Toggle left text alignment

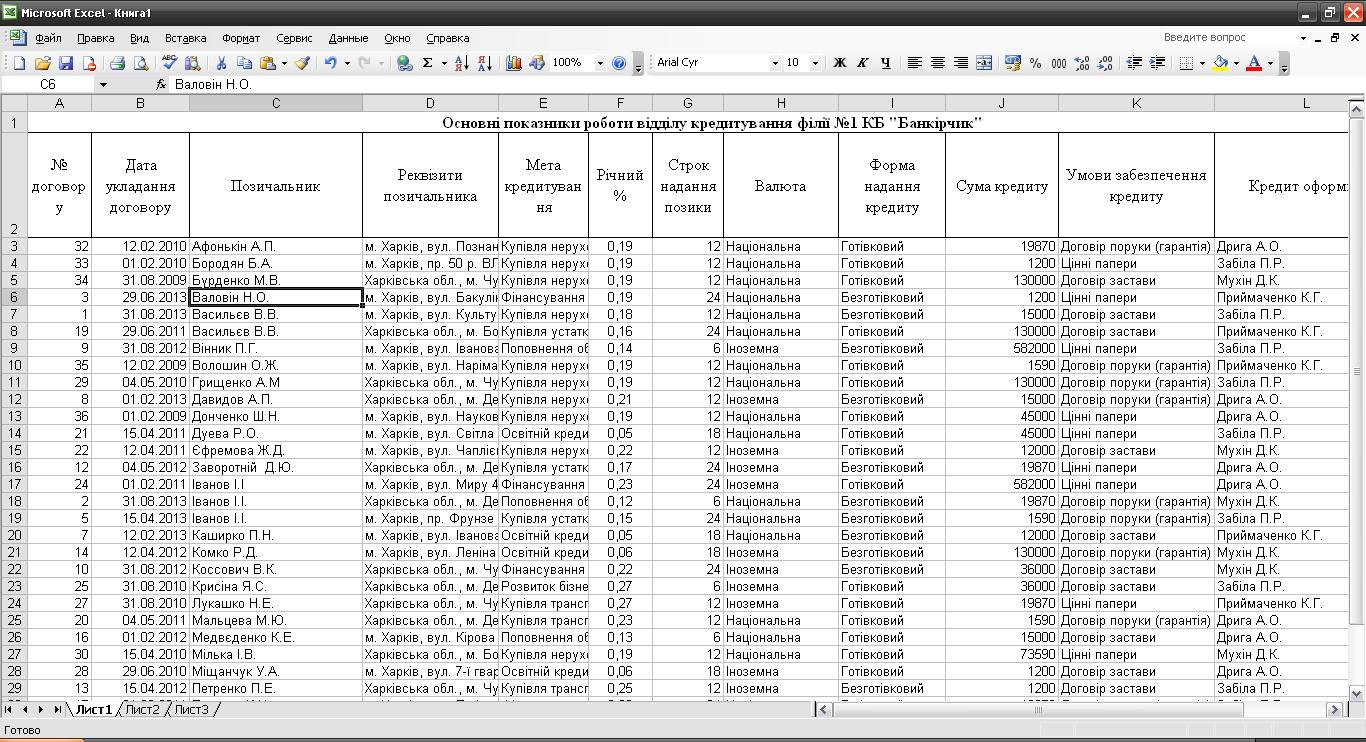click(x=914, y=63)
